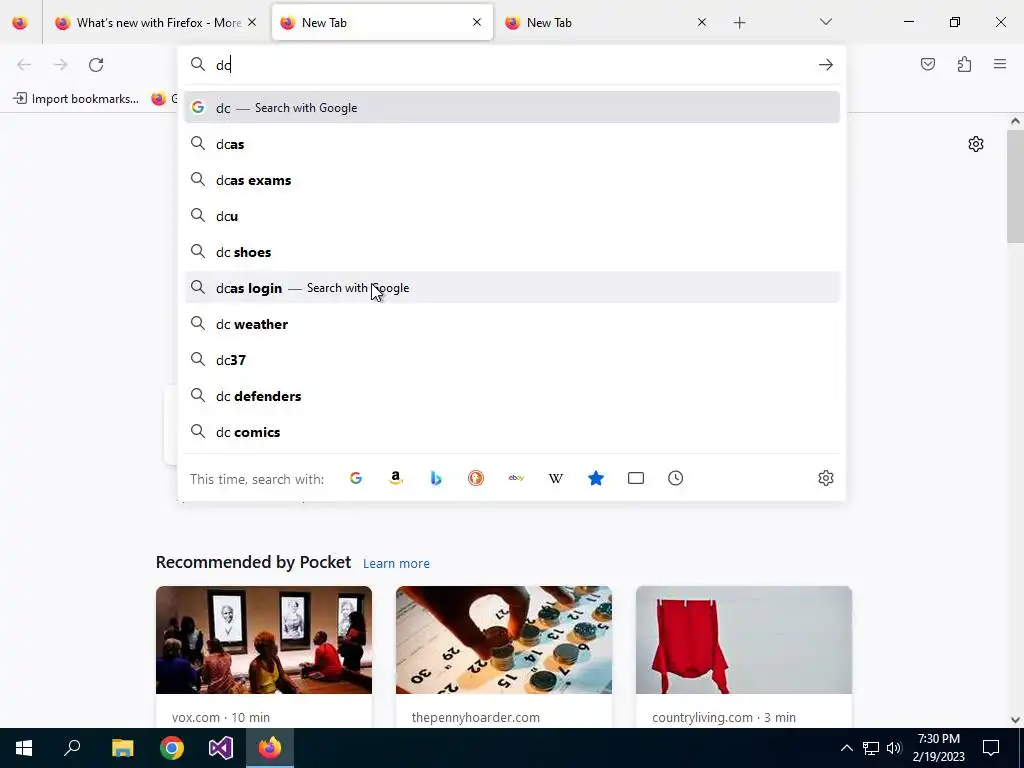
Task: Search in Bookmarks star icon
Action: pos(596,478)
